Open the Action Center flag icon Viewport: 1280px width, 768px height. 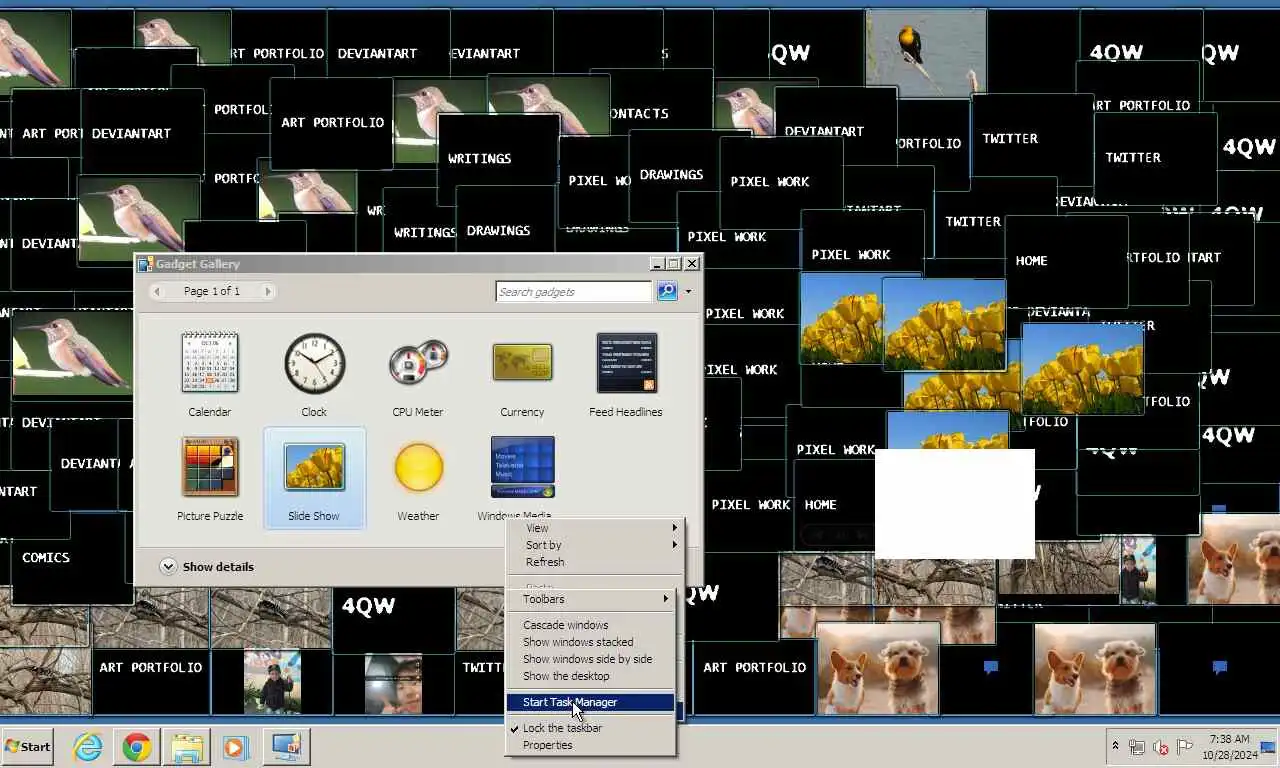click(x=1184, y=747)
